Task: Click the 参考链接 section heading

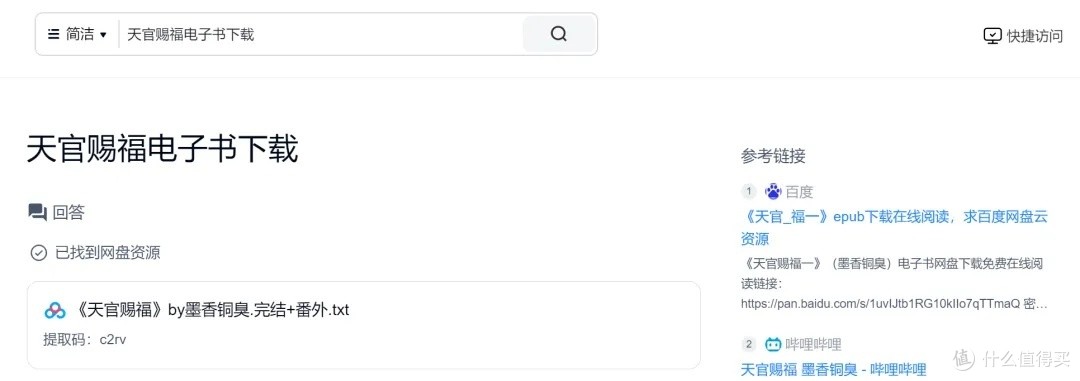Action: [x=773, y=156]
